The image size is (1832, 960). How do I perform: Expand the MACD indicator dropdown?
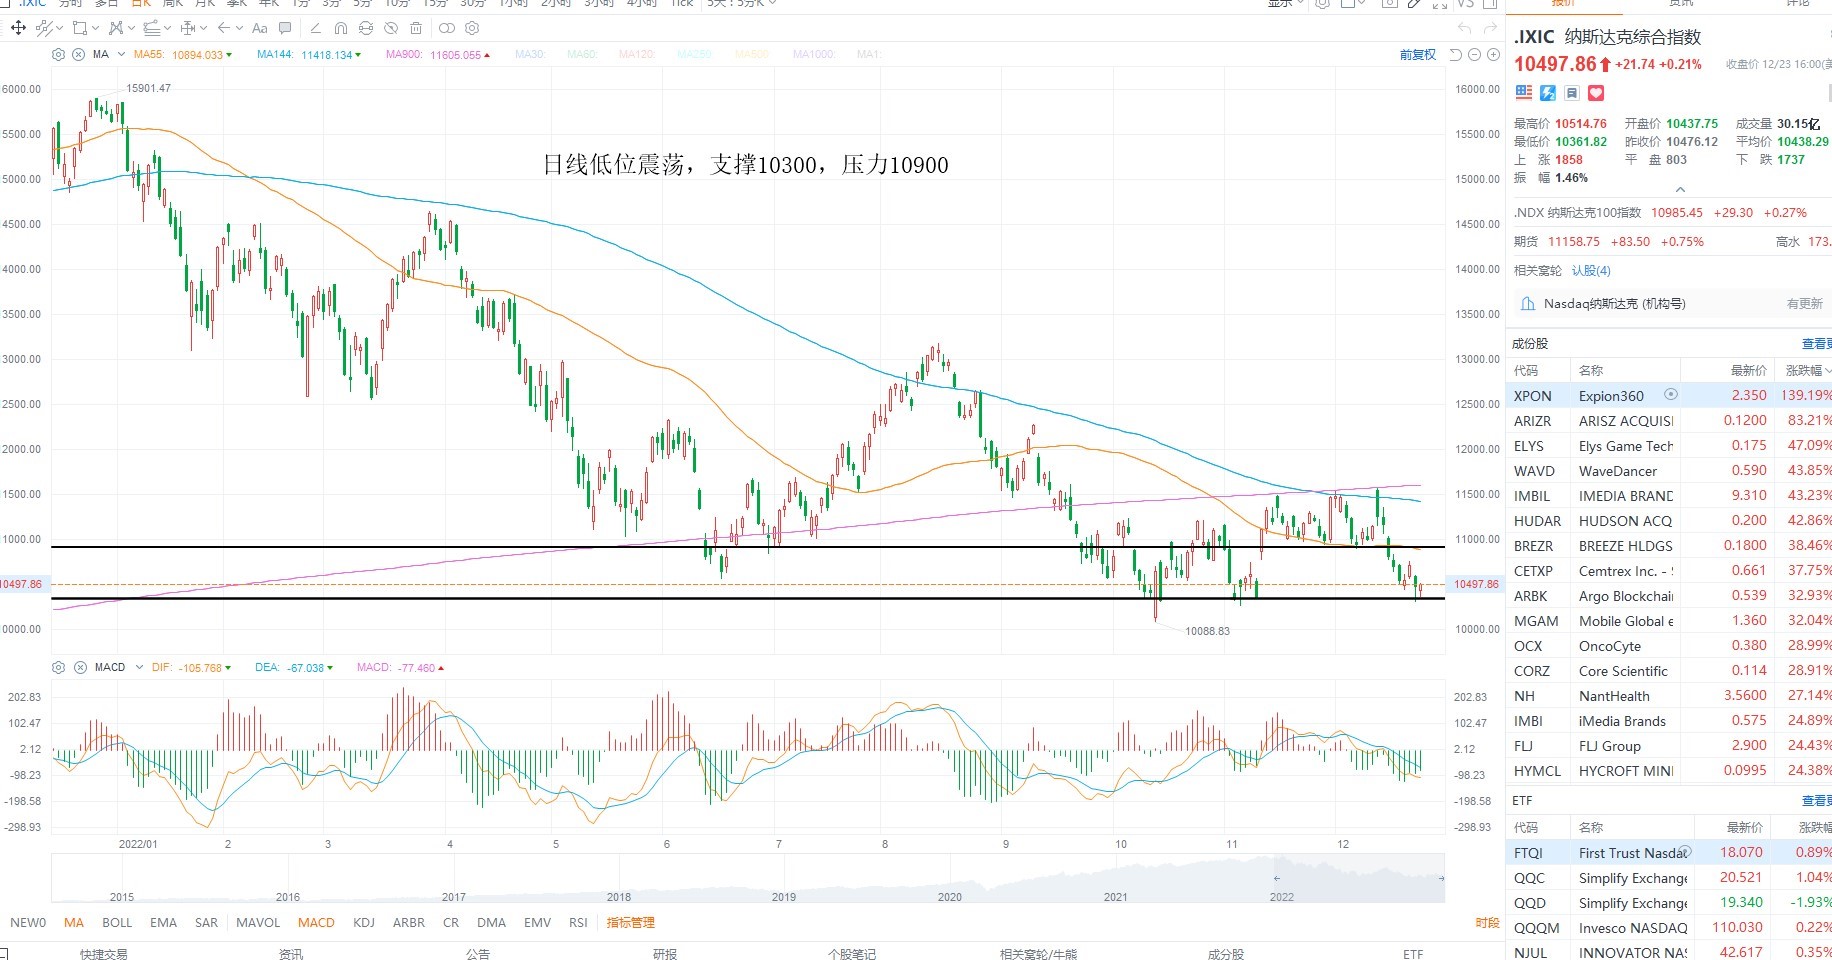point(139,667)
